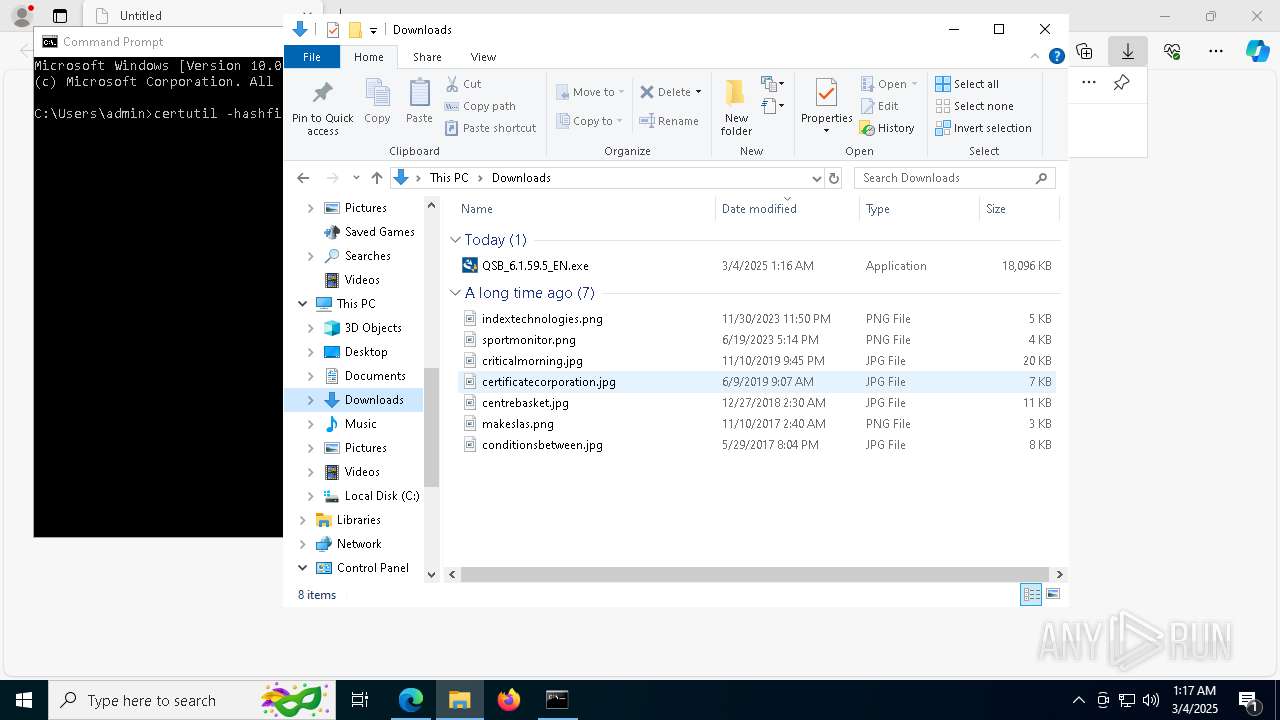The height and width of the screenshot is (720, 1280).
Task: Go up one folder level arrow
Action: pyautogui.click(x=376, y=178)
